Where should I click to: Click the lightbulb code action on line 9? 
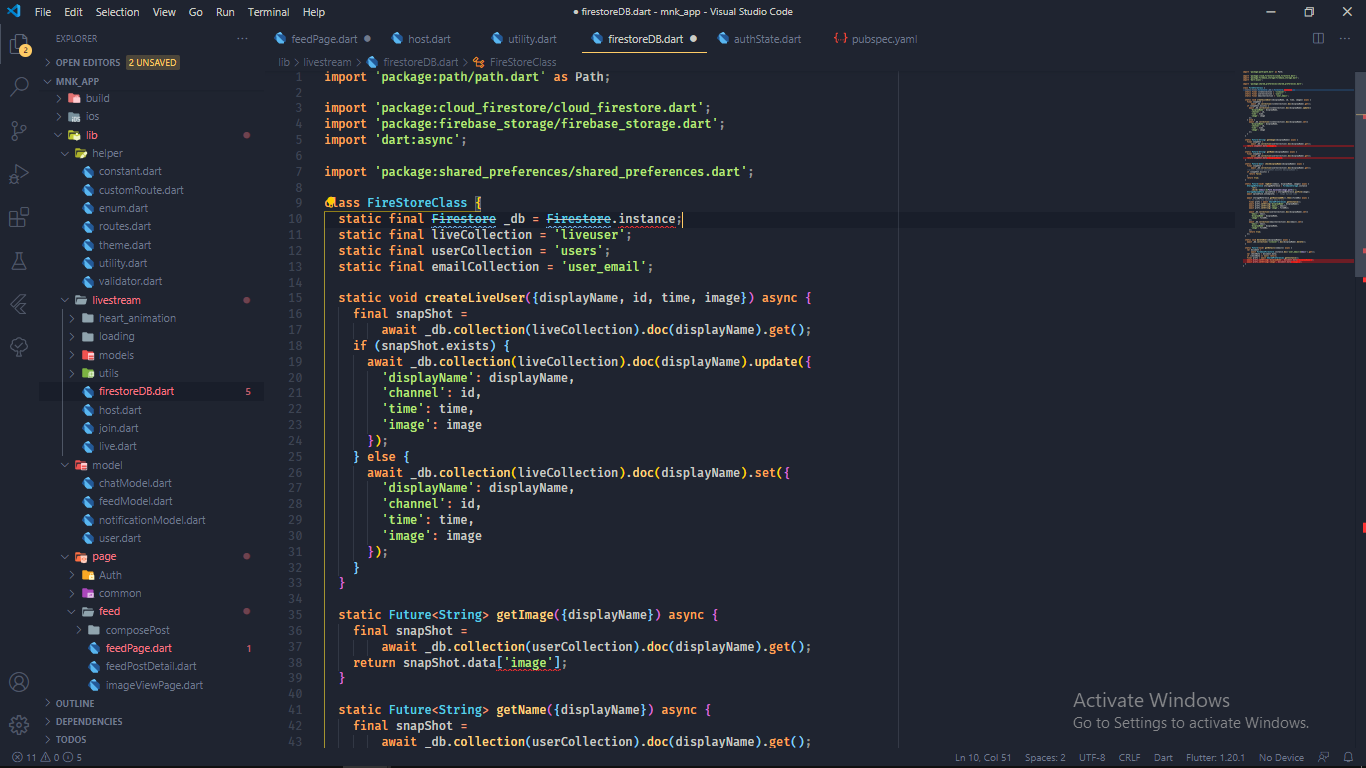tap(329, 203)
